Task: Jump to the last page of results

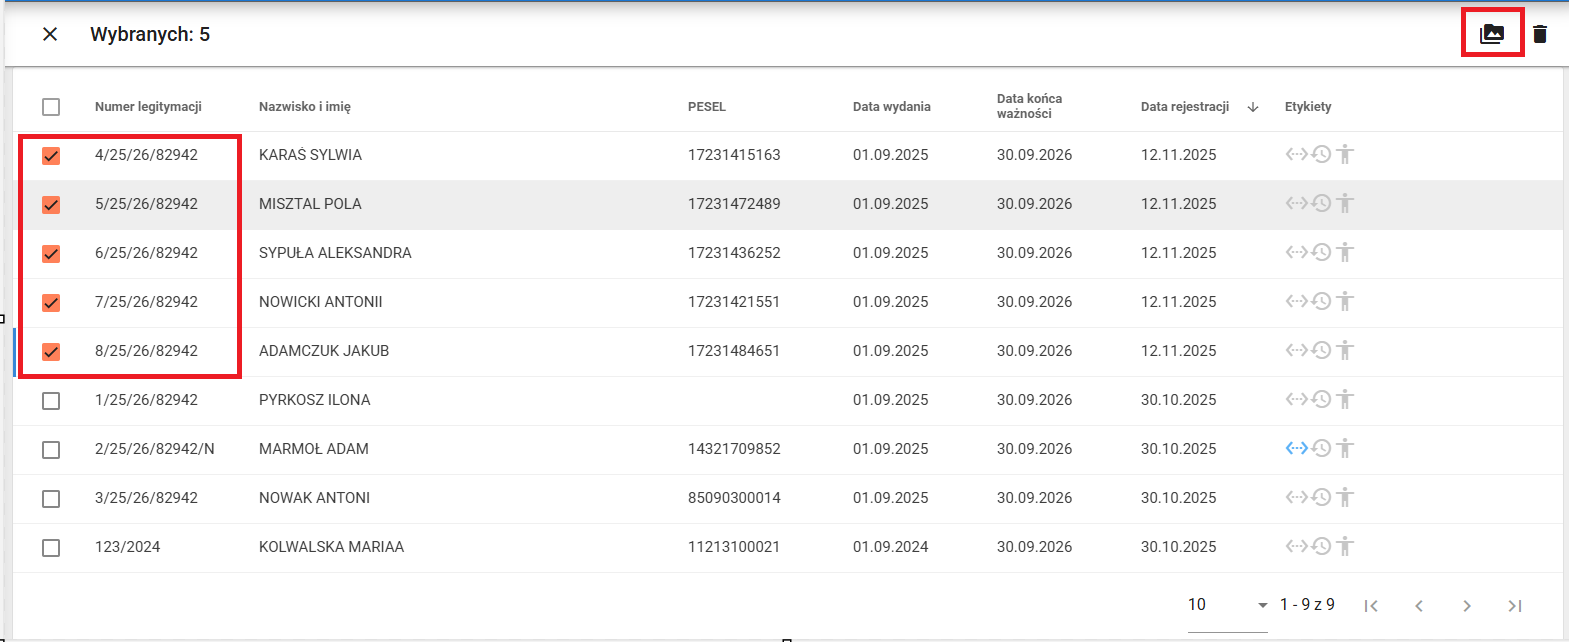Action: pyautogui.click(x=1515, y=606)
